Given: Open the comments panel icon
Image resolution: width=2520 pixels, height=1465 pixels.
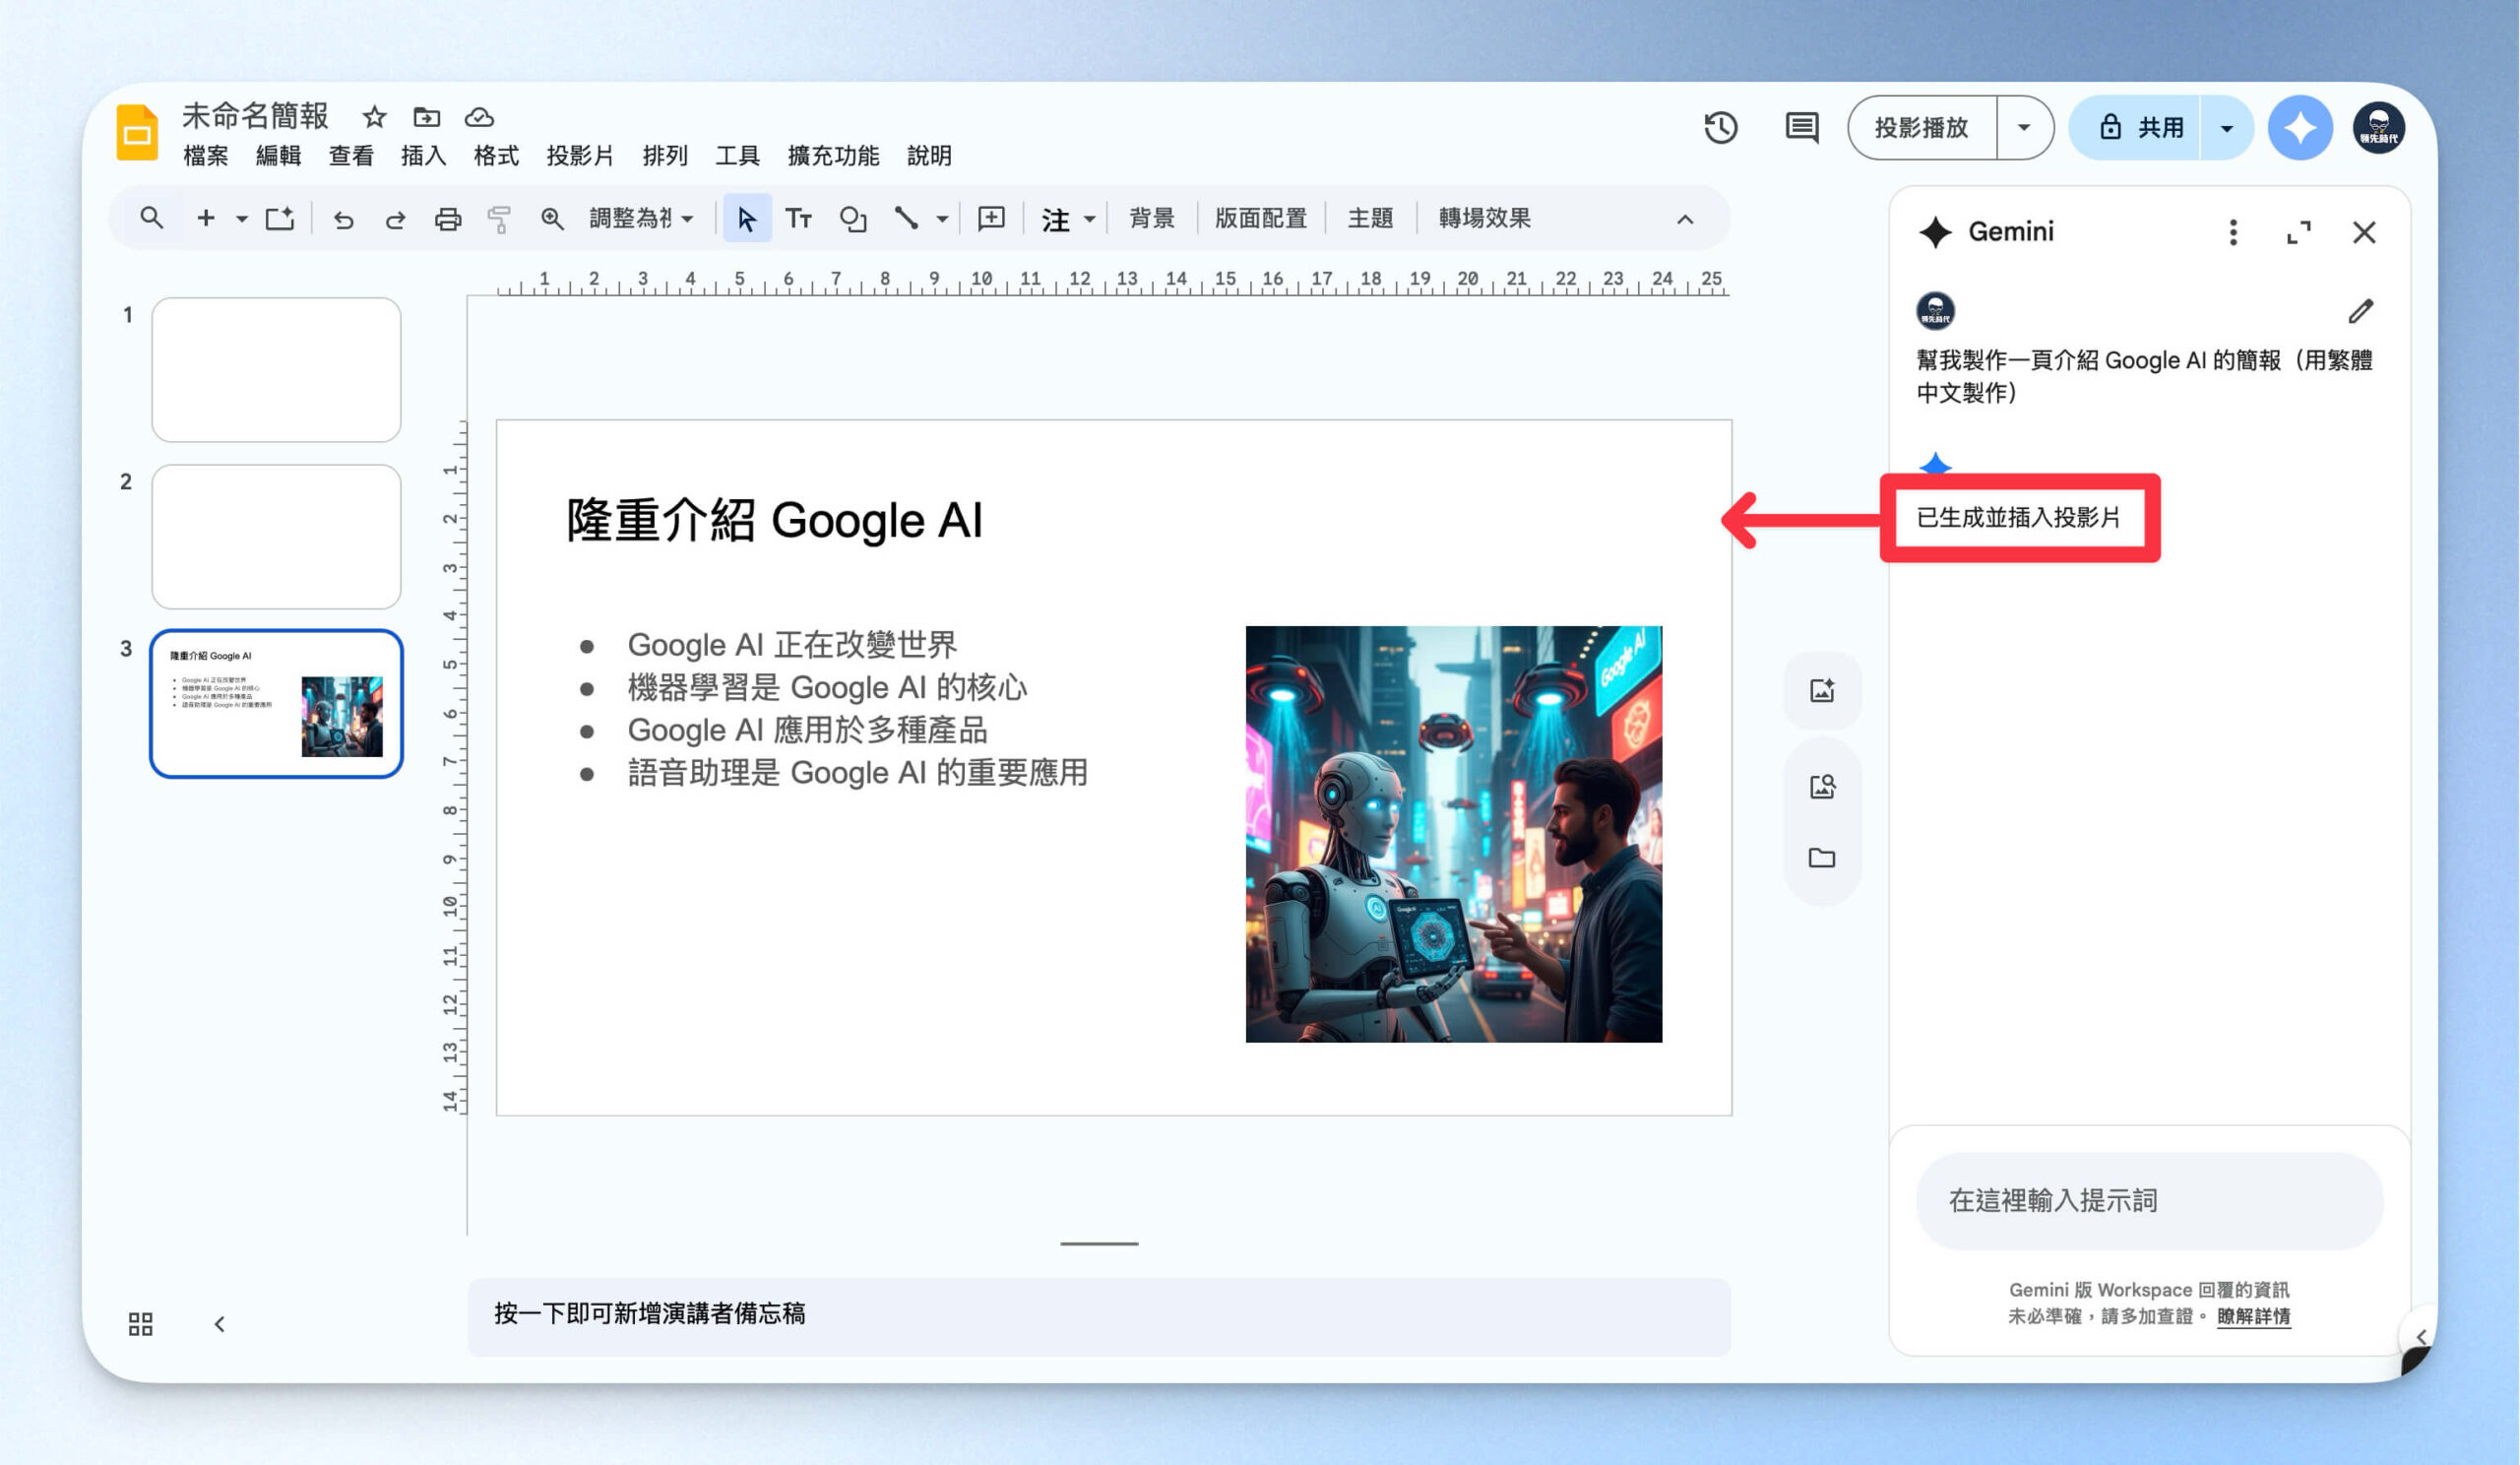Looking at the screenshot, I should click(1801, 128).
